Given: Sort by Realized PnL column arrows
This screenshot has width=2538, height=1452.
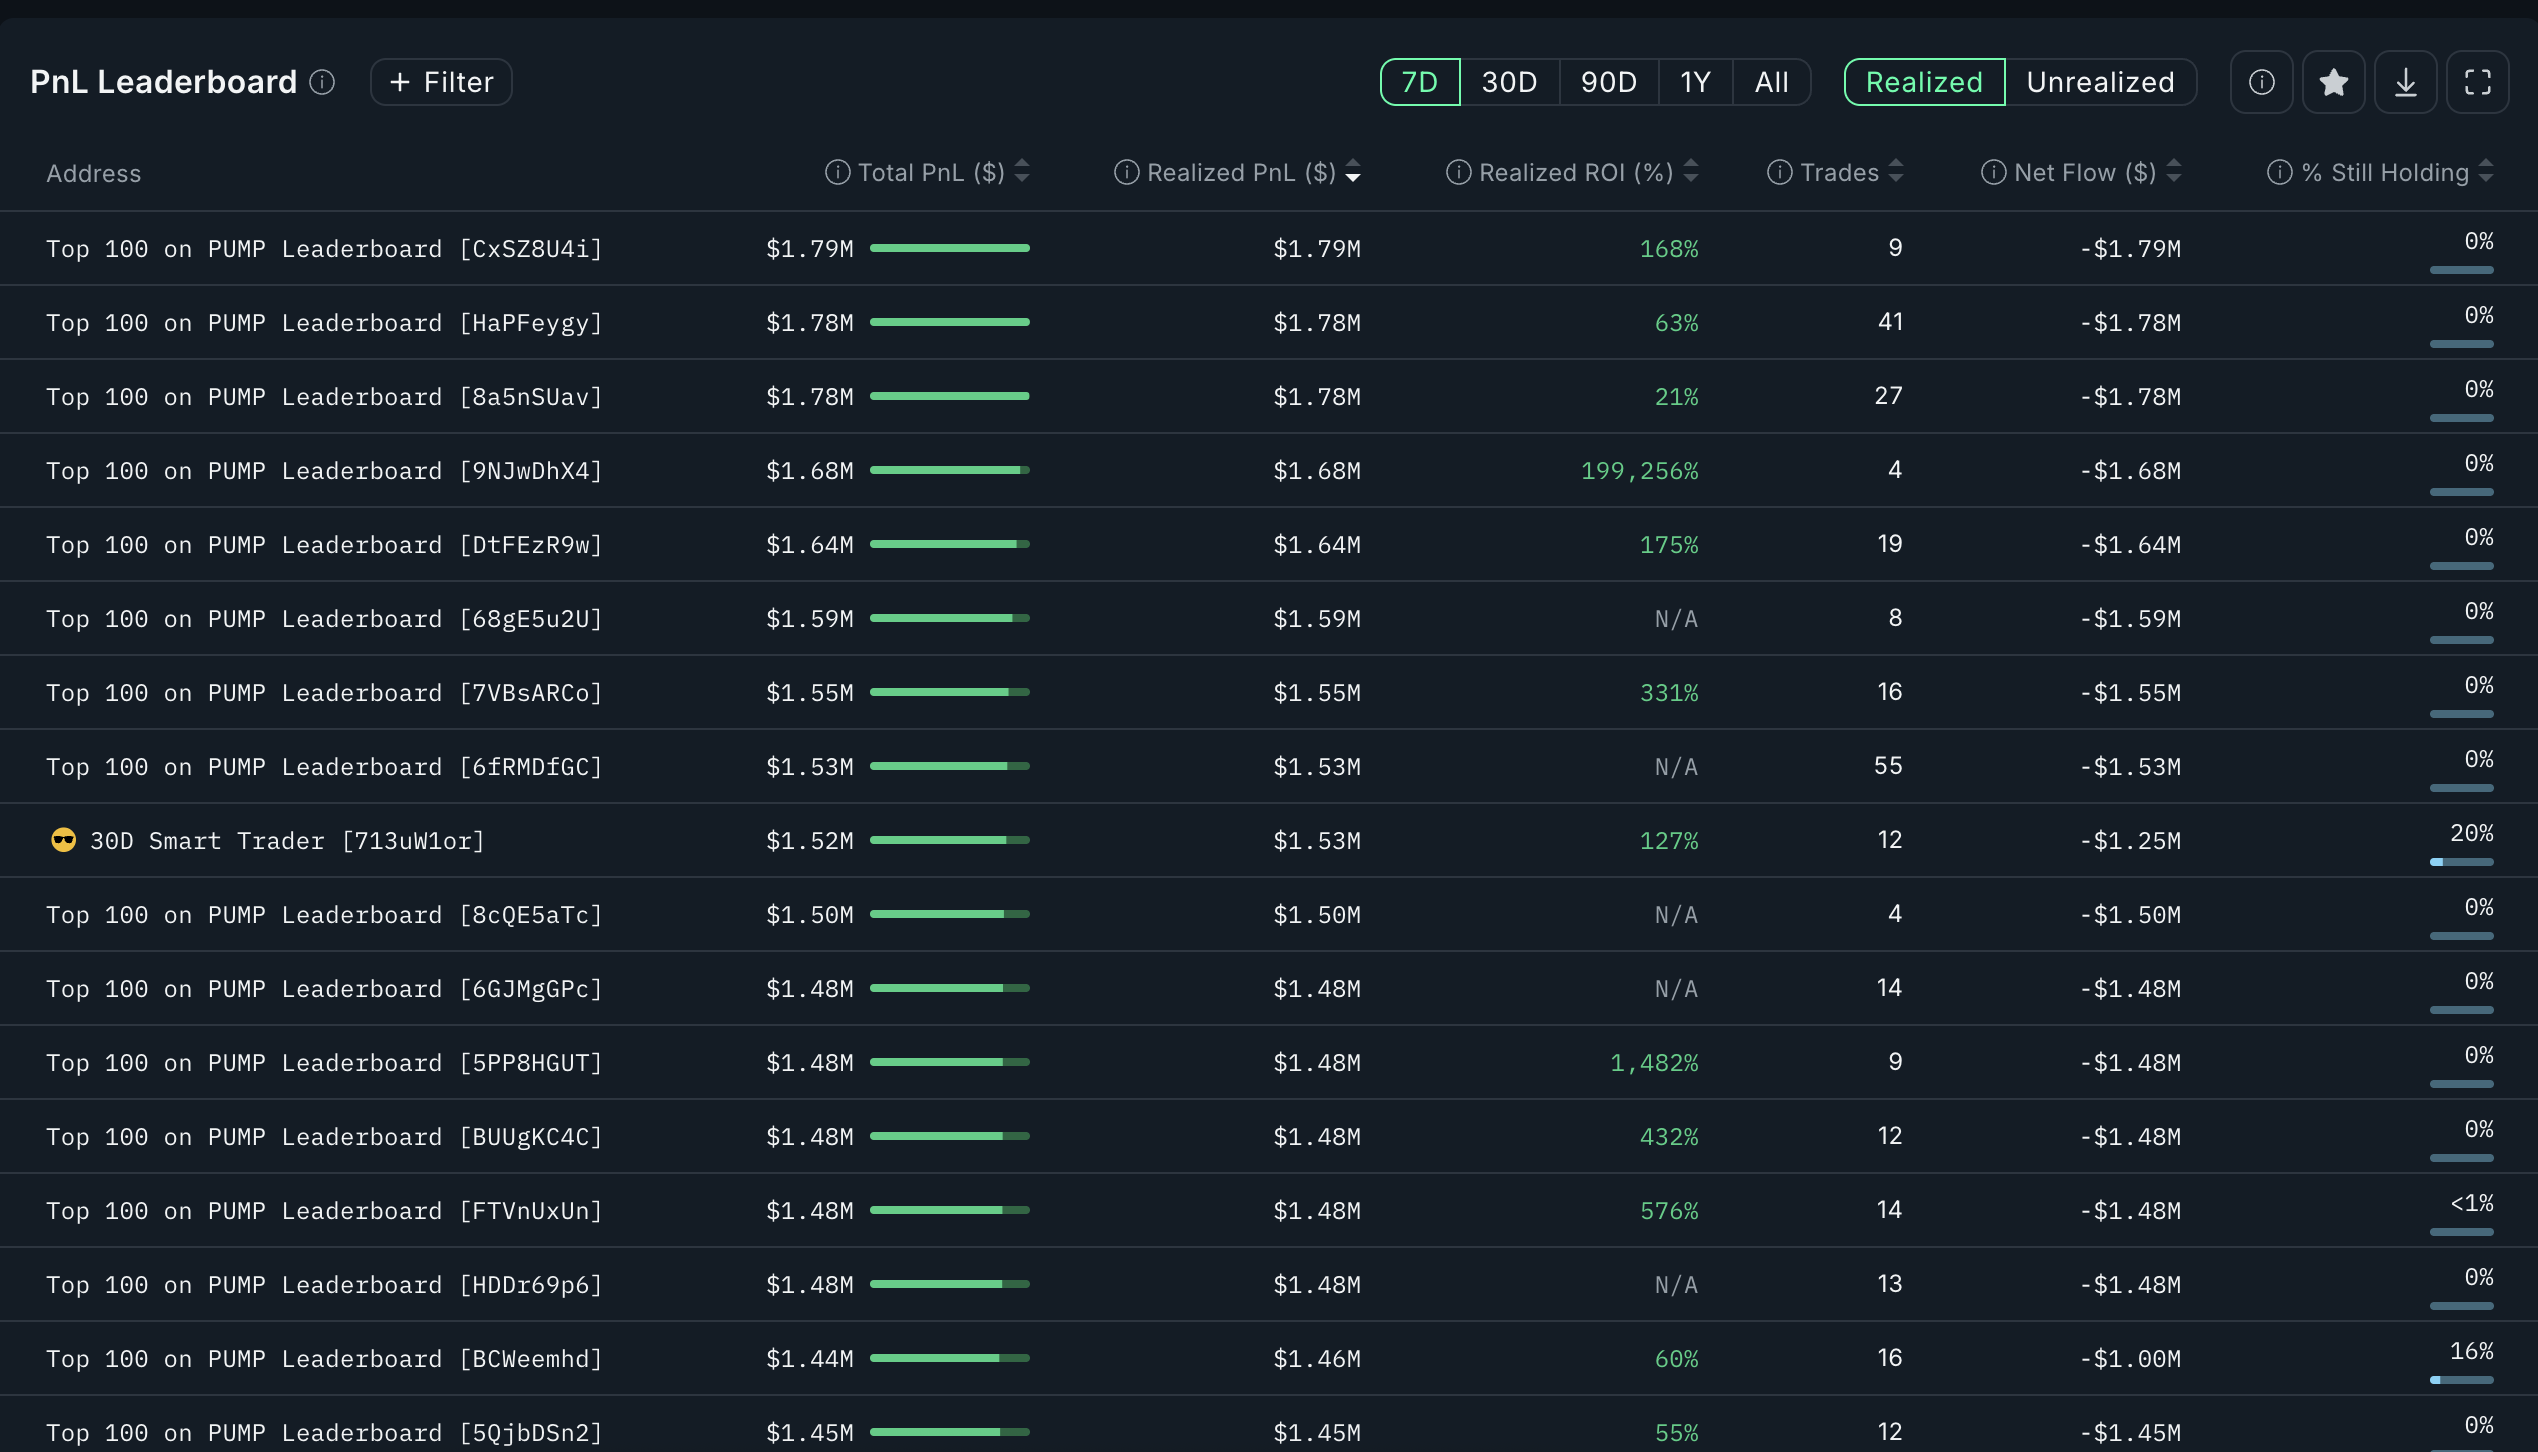Looking at the screenshot, I should click(x=1353, y=172).
